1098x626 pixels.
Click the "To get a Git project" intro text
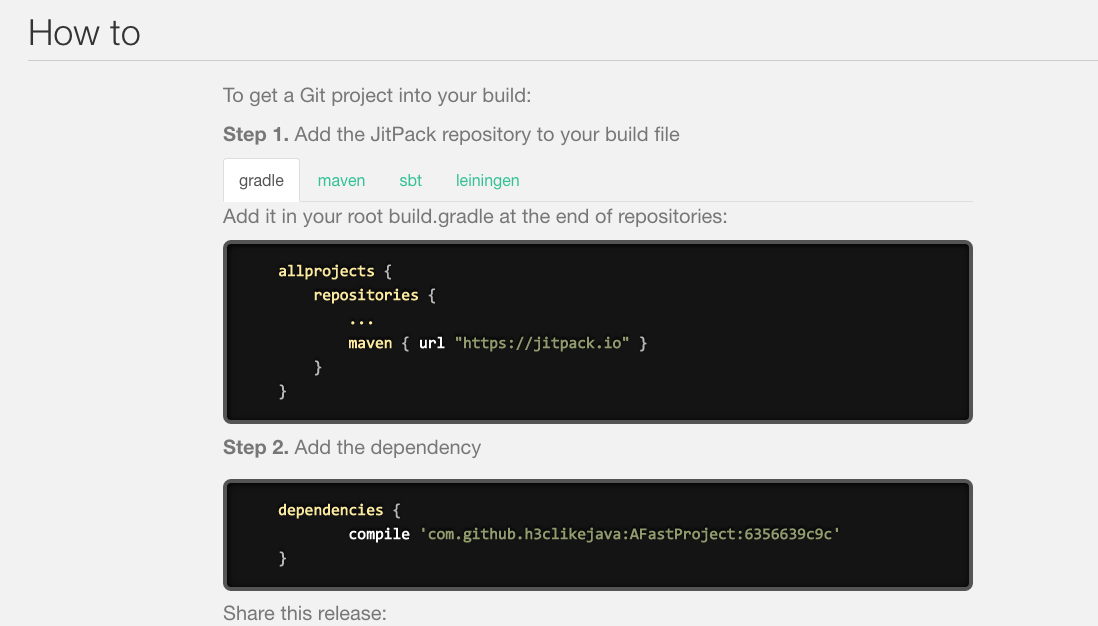tap(376, 96)
